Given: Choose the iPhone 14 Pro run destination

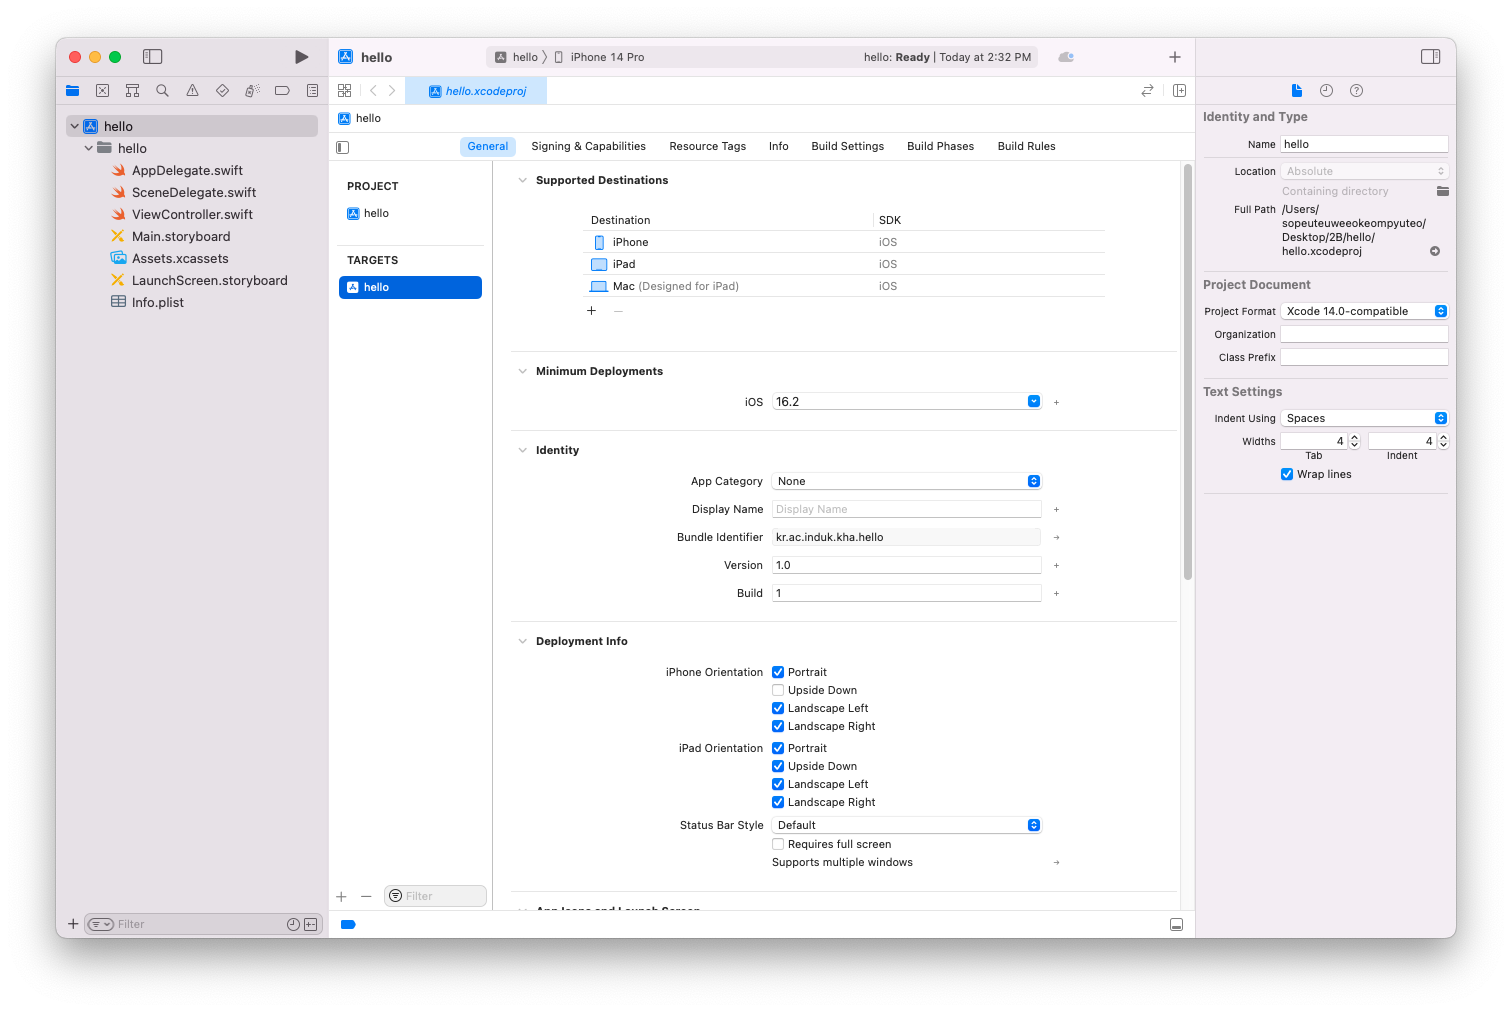Looking at the screenshot, I should (599, 57).
